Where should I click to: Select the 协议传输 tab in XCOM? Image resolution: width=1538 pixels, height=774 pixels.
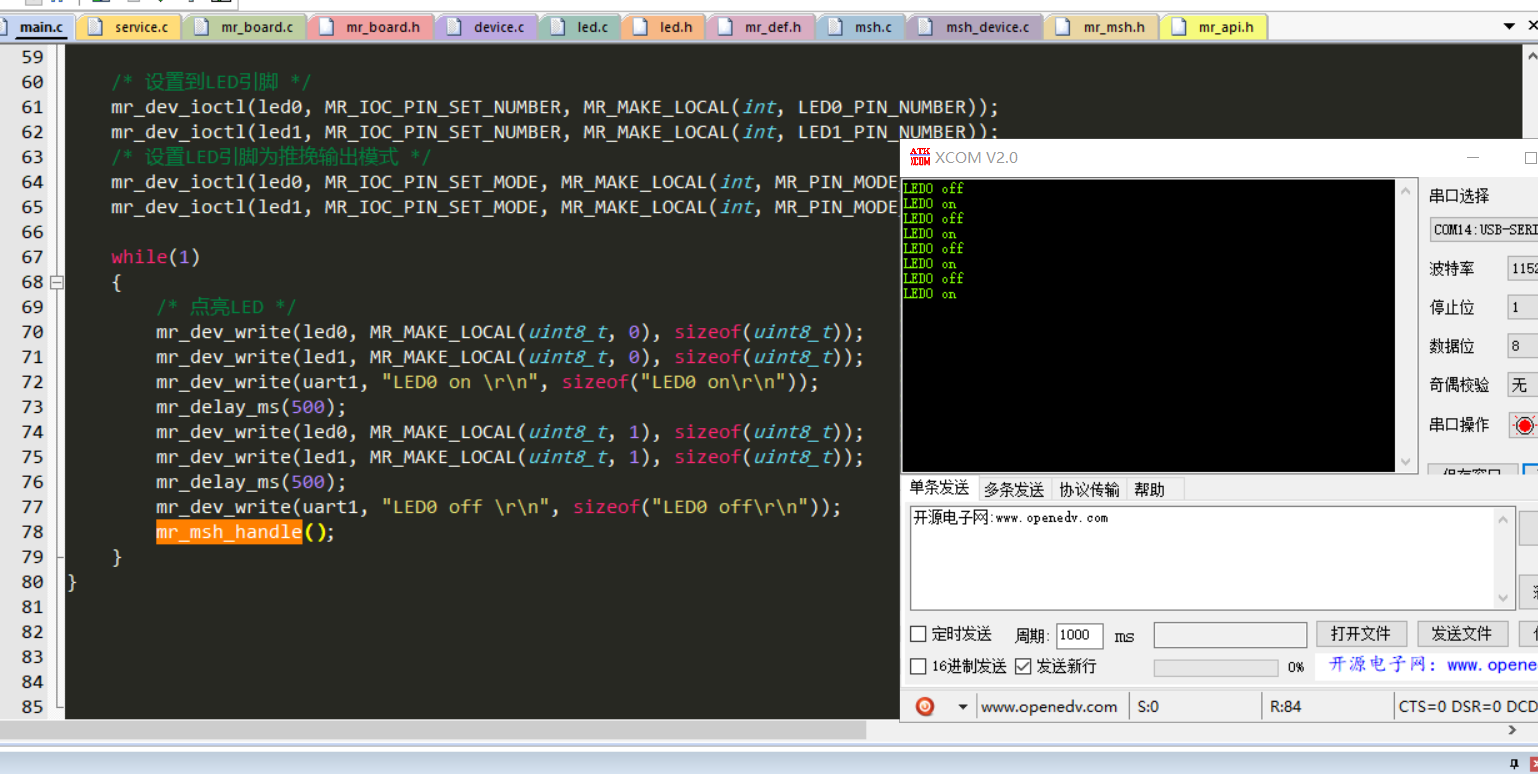[x=1089, y=489]
